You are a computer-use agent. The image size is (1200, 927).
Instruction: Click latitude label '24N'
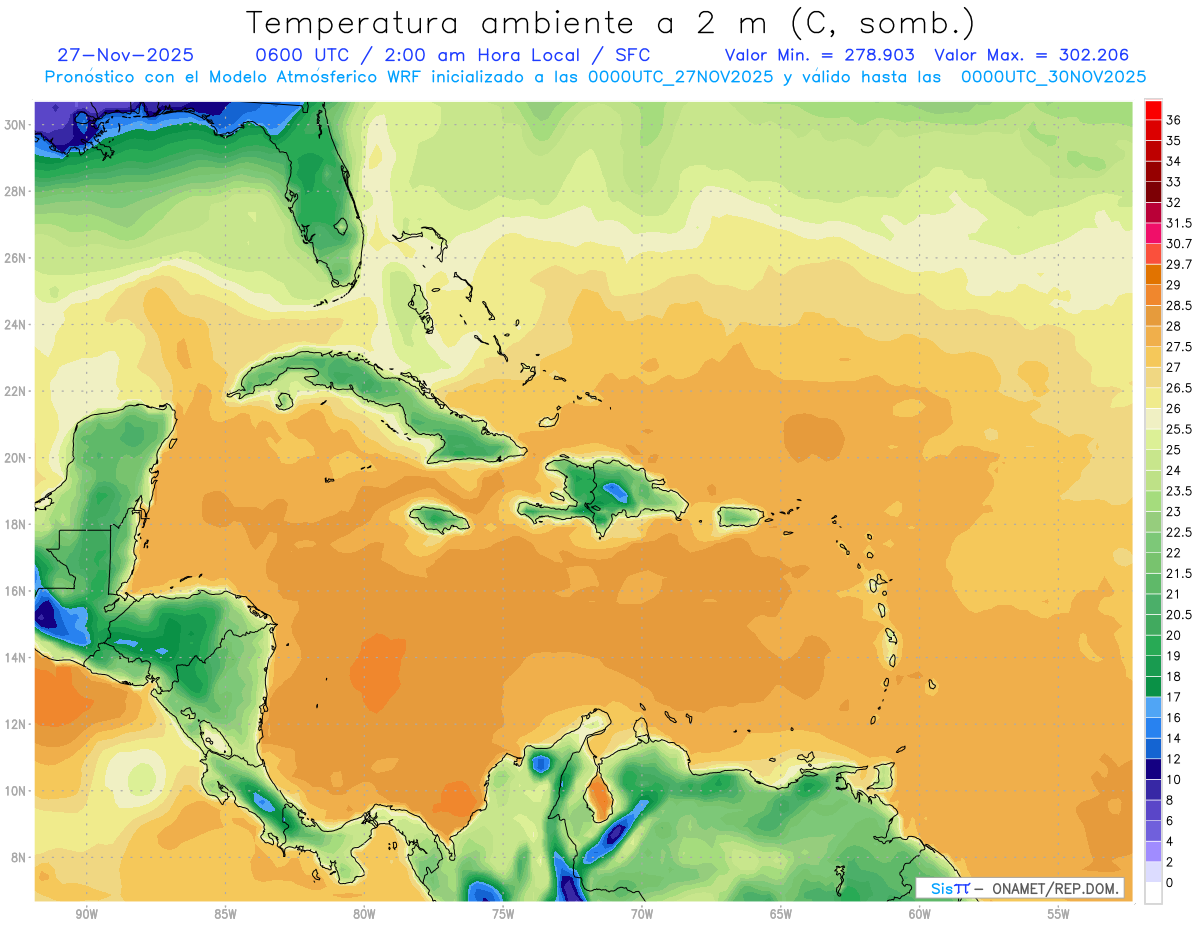click(x=17, y=325)
